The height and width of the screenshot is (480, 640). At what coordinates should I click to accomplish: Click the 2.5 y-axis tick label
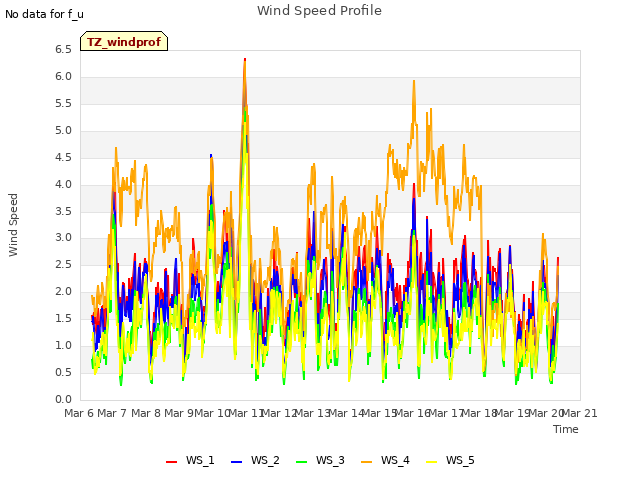point(63,264)
